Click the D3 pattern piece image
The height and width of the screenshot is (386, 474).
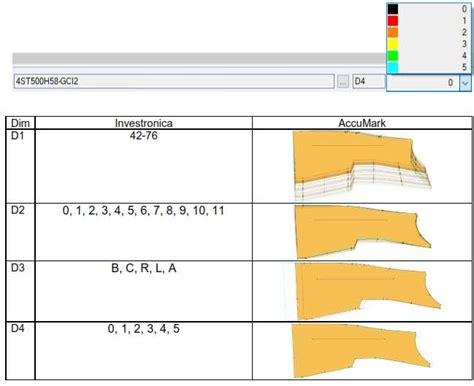tap(368, 291)
